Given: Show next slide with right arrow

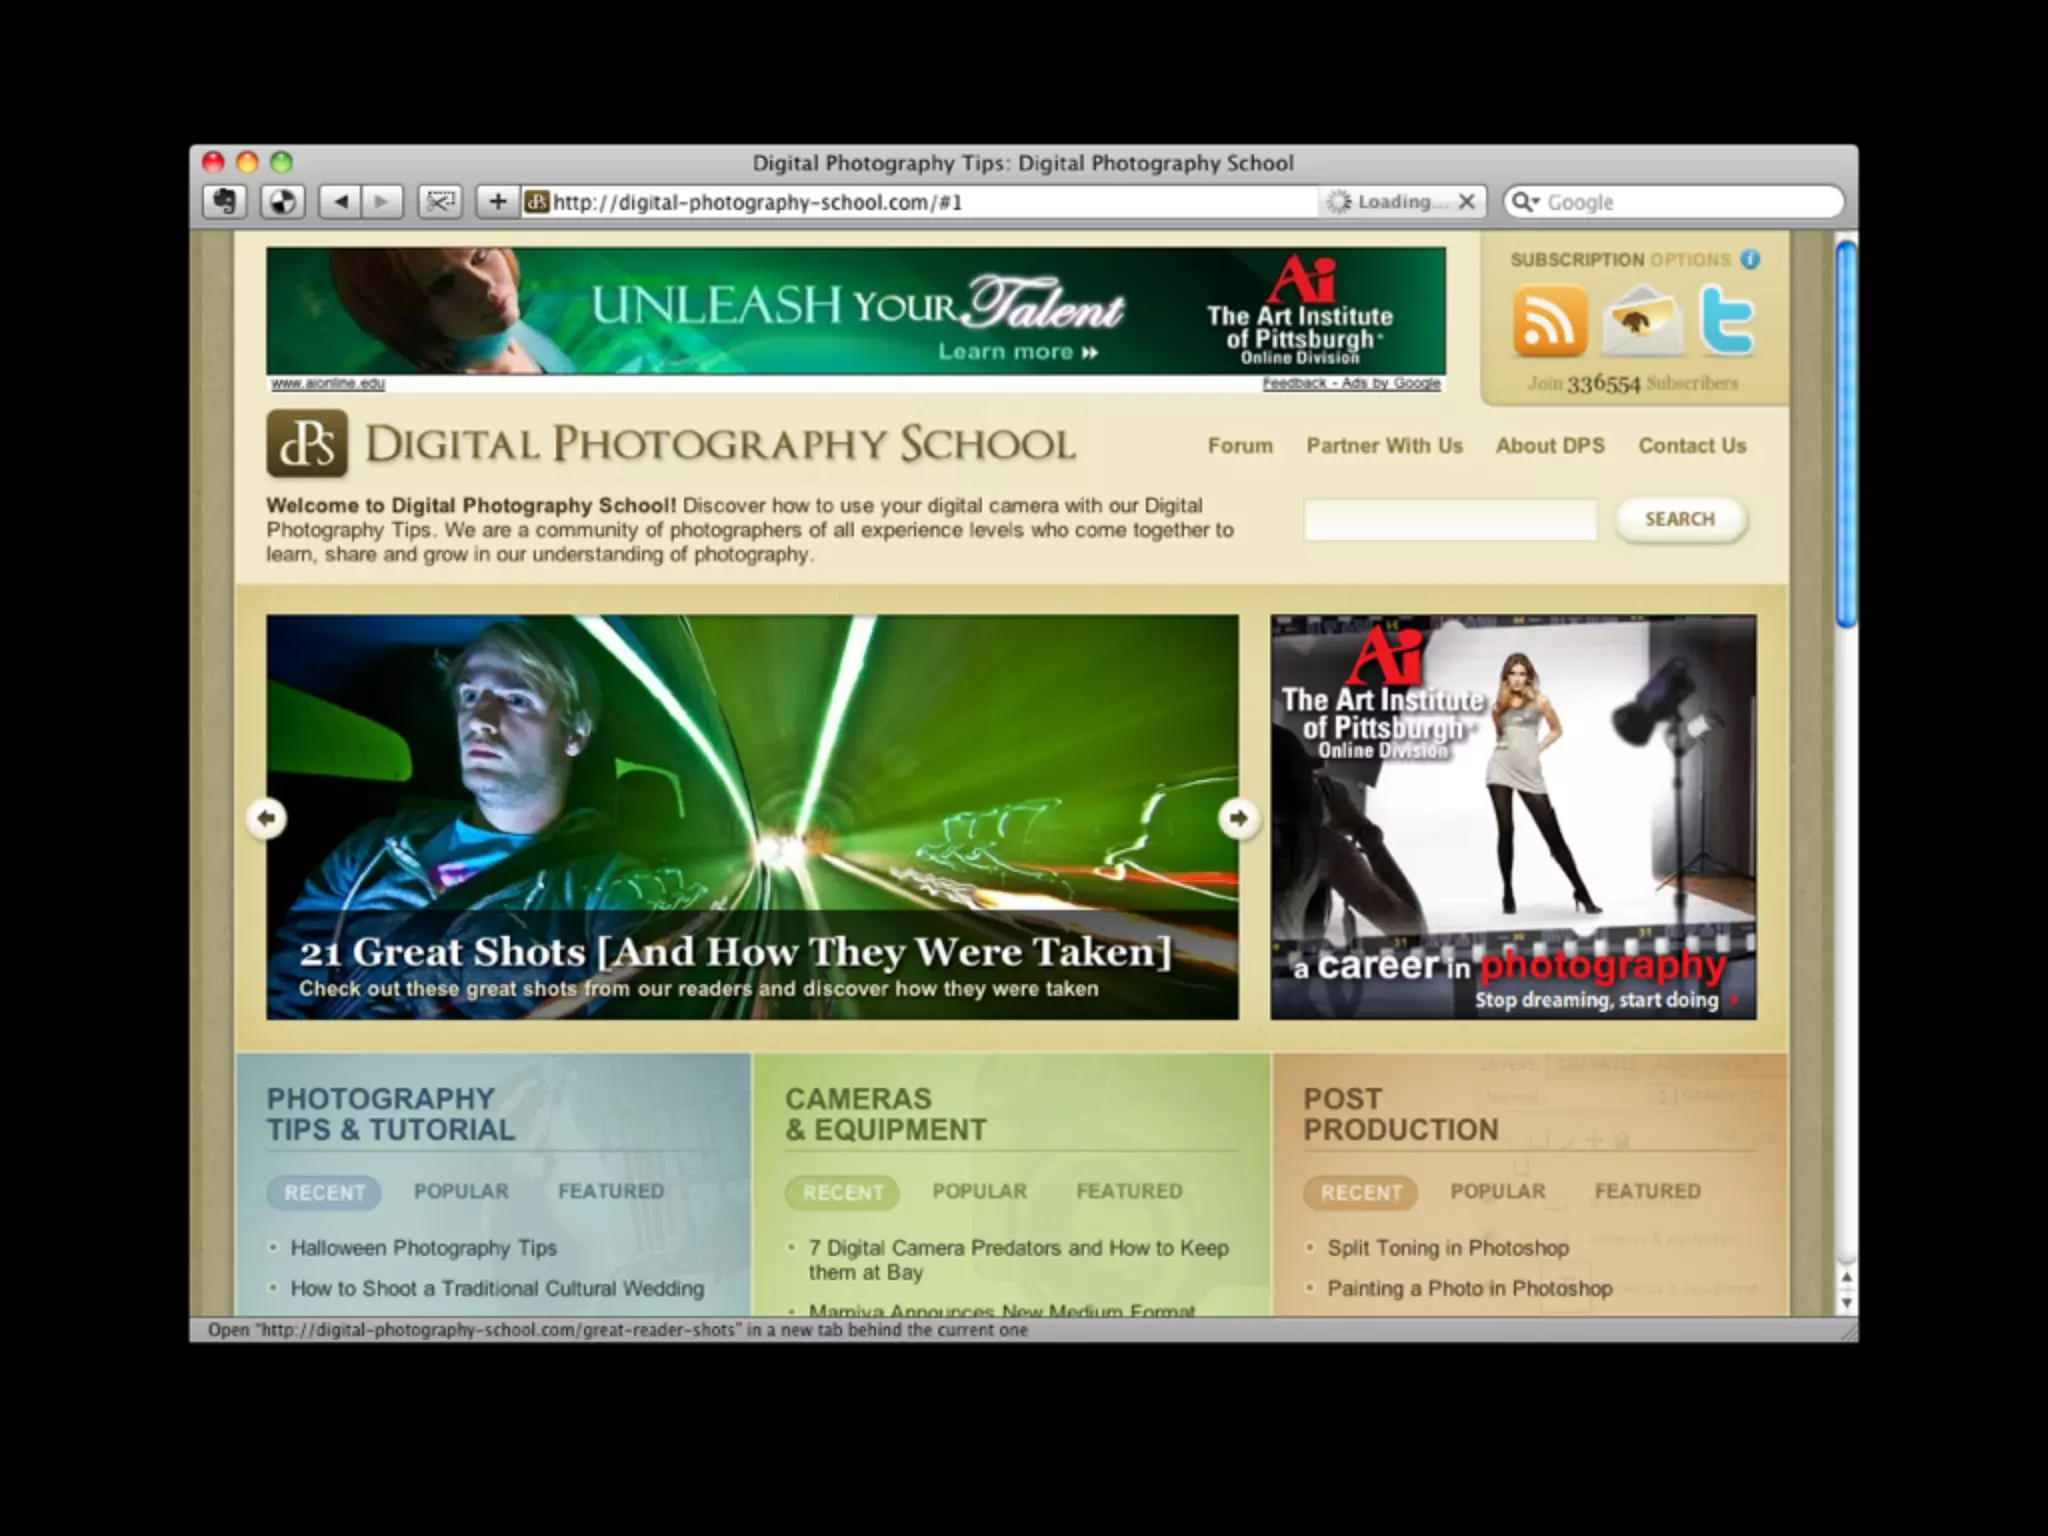Looking at the screenshot, I should click(1238, 818).
